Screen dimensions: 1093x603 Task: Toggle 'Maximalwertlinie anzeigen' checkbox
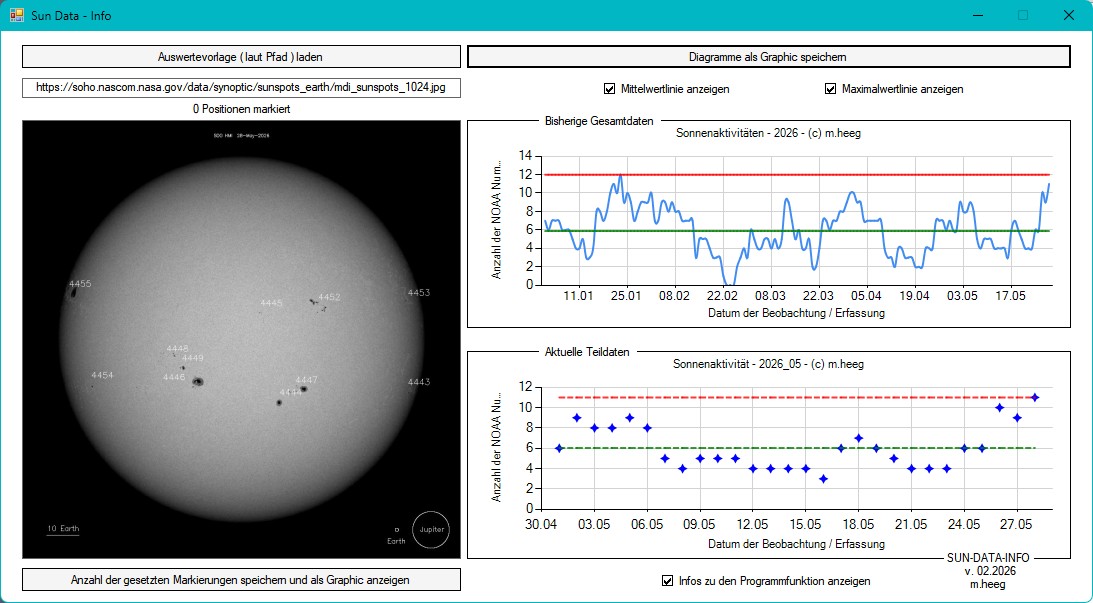coord(830,89)
